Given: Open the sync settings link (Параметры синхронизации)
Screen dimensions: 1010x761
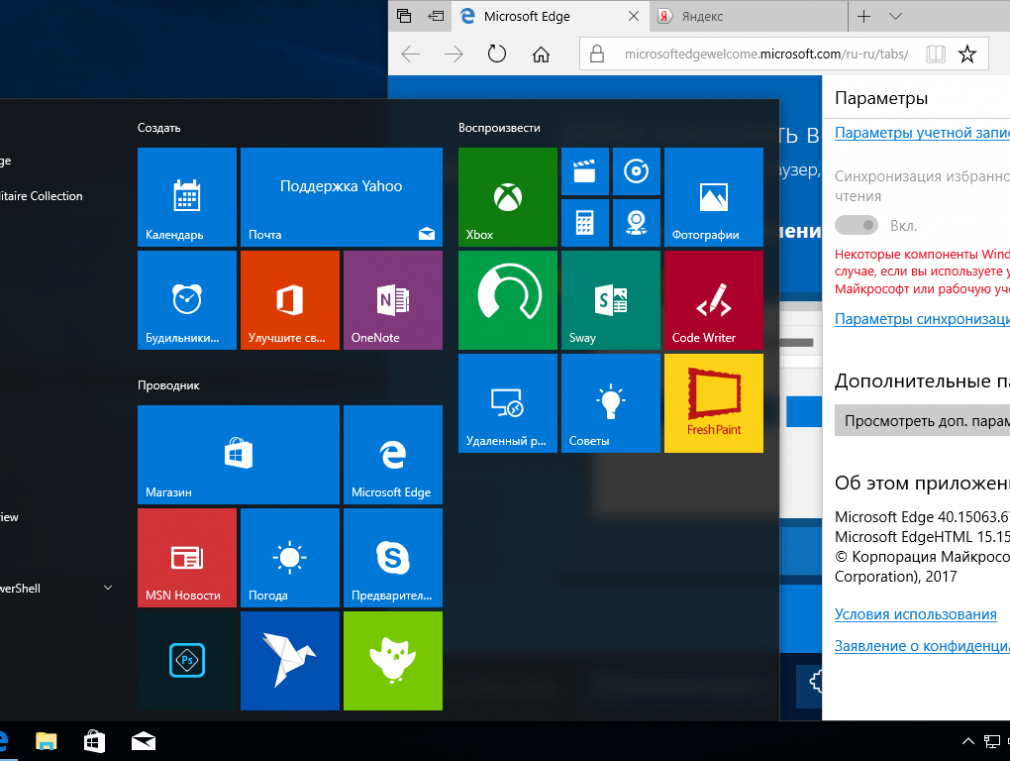Looking at the screenshot, I should pos(922,319).
